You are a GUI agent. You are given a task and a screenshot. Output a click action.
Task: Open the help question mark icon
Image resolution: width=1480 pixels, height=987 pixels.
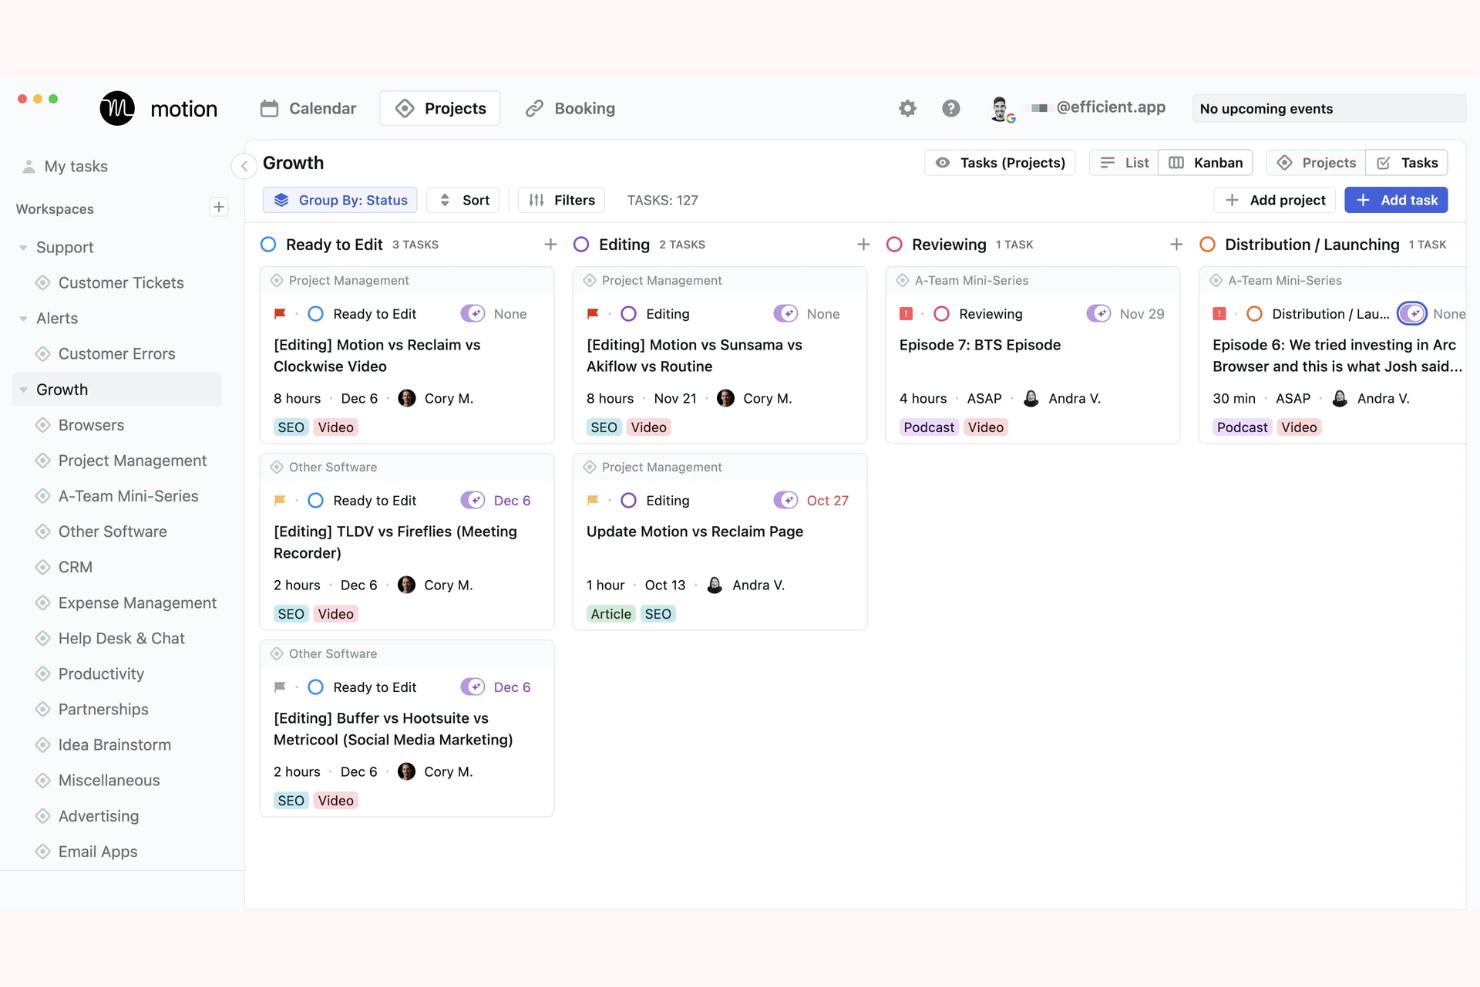coord(951,108)
